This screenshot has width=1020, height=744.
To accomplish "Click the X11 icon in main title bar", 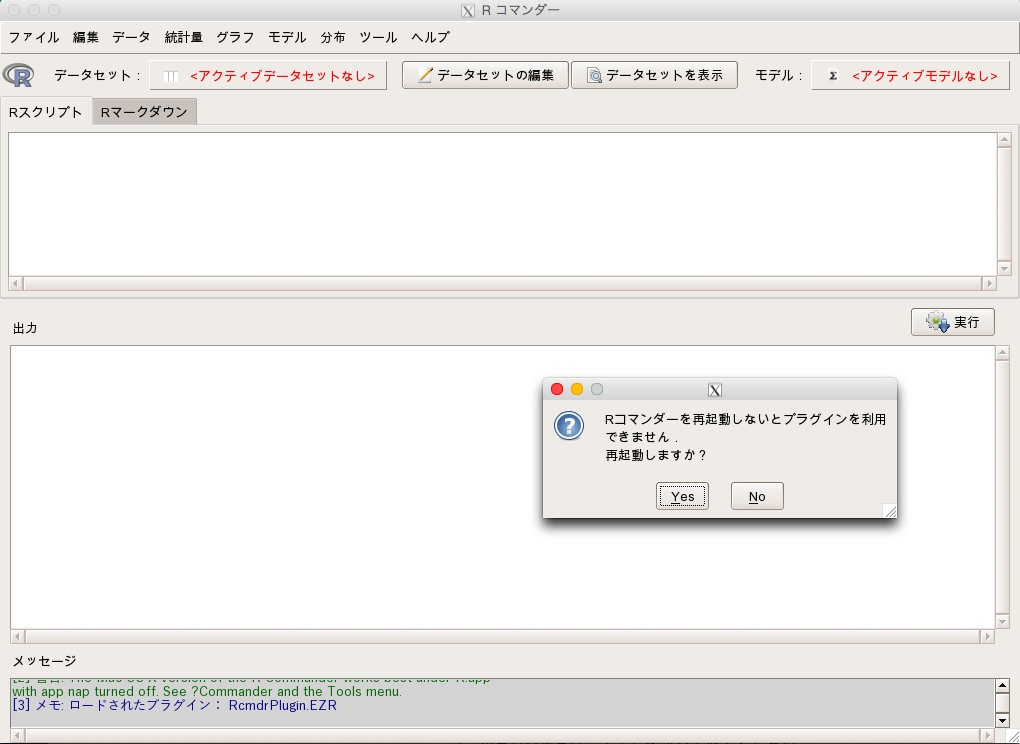I will coord(467,10).
